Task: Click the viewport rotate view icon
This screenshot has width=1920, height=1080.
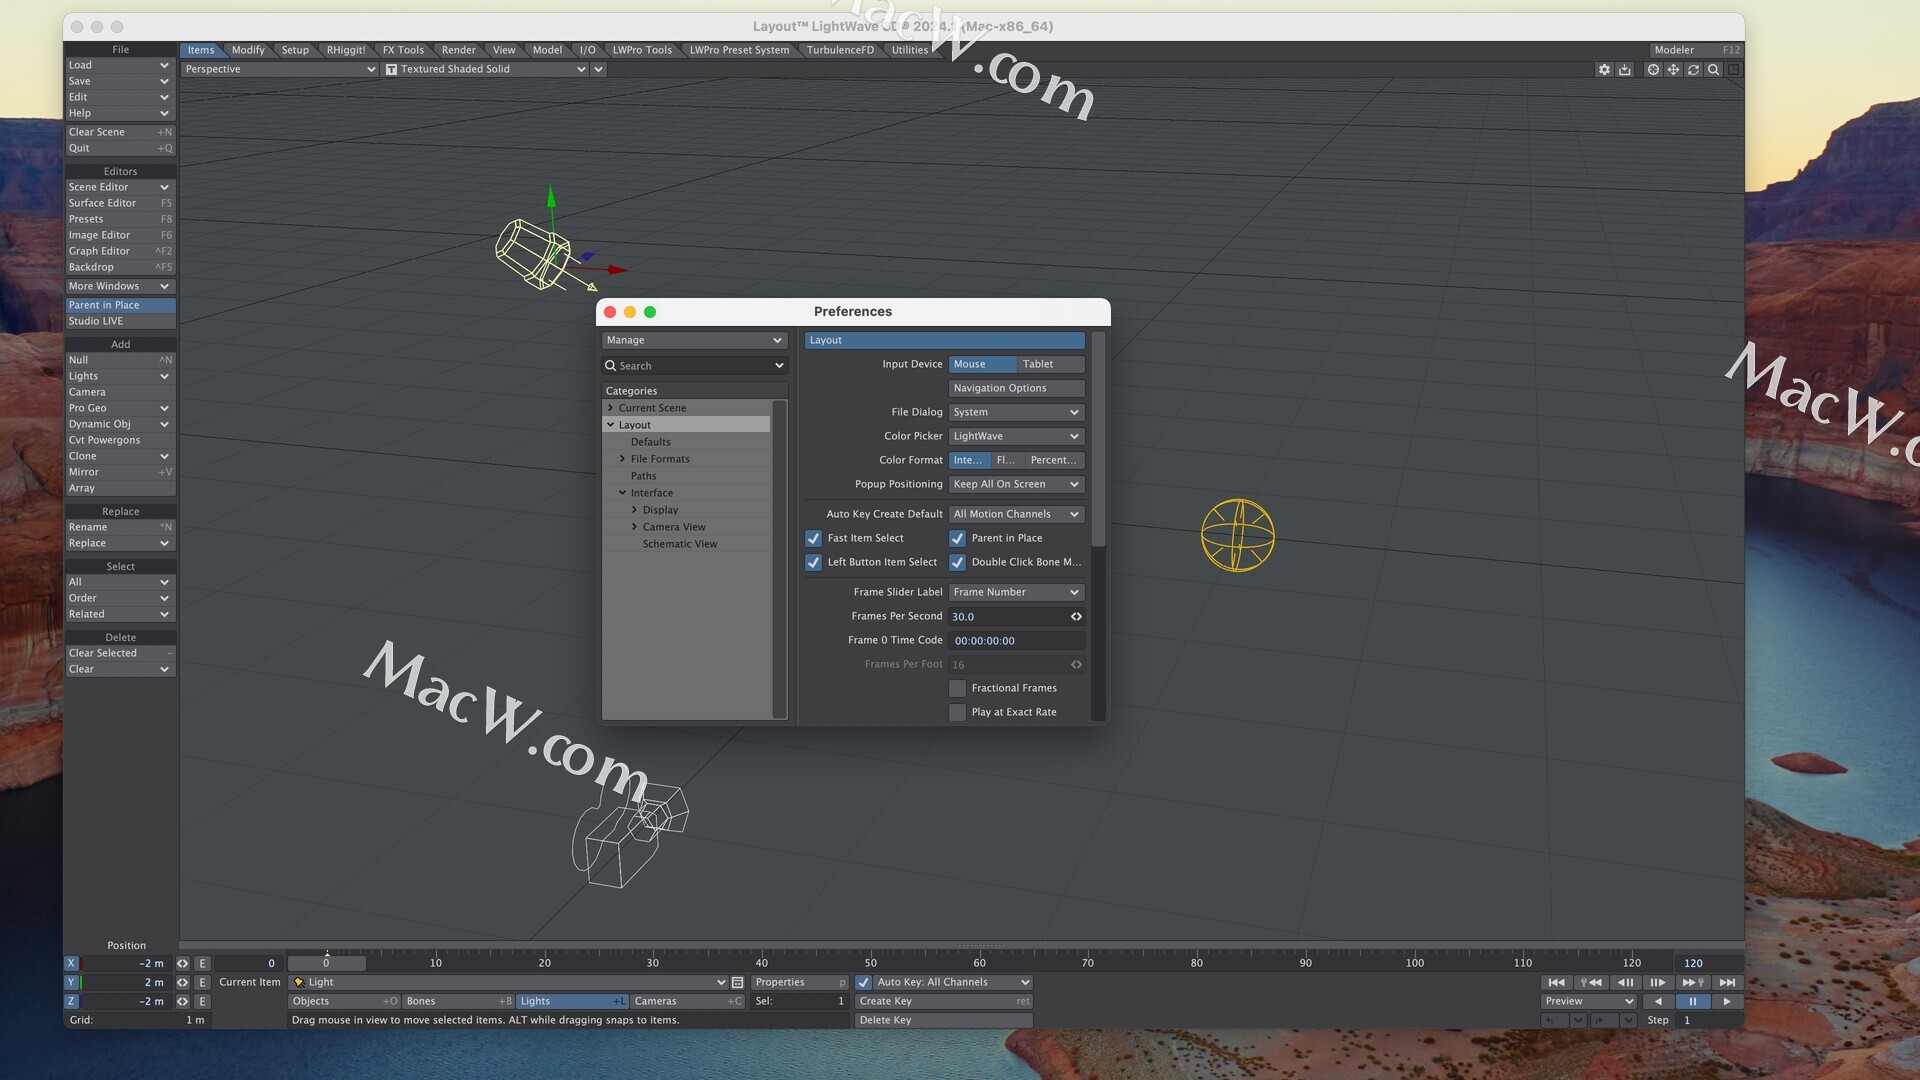Action: click(1693, 70)
